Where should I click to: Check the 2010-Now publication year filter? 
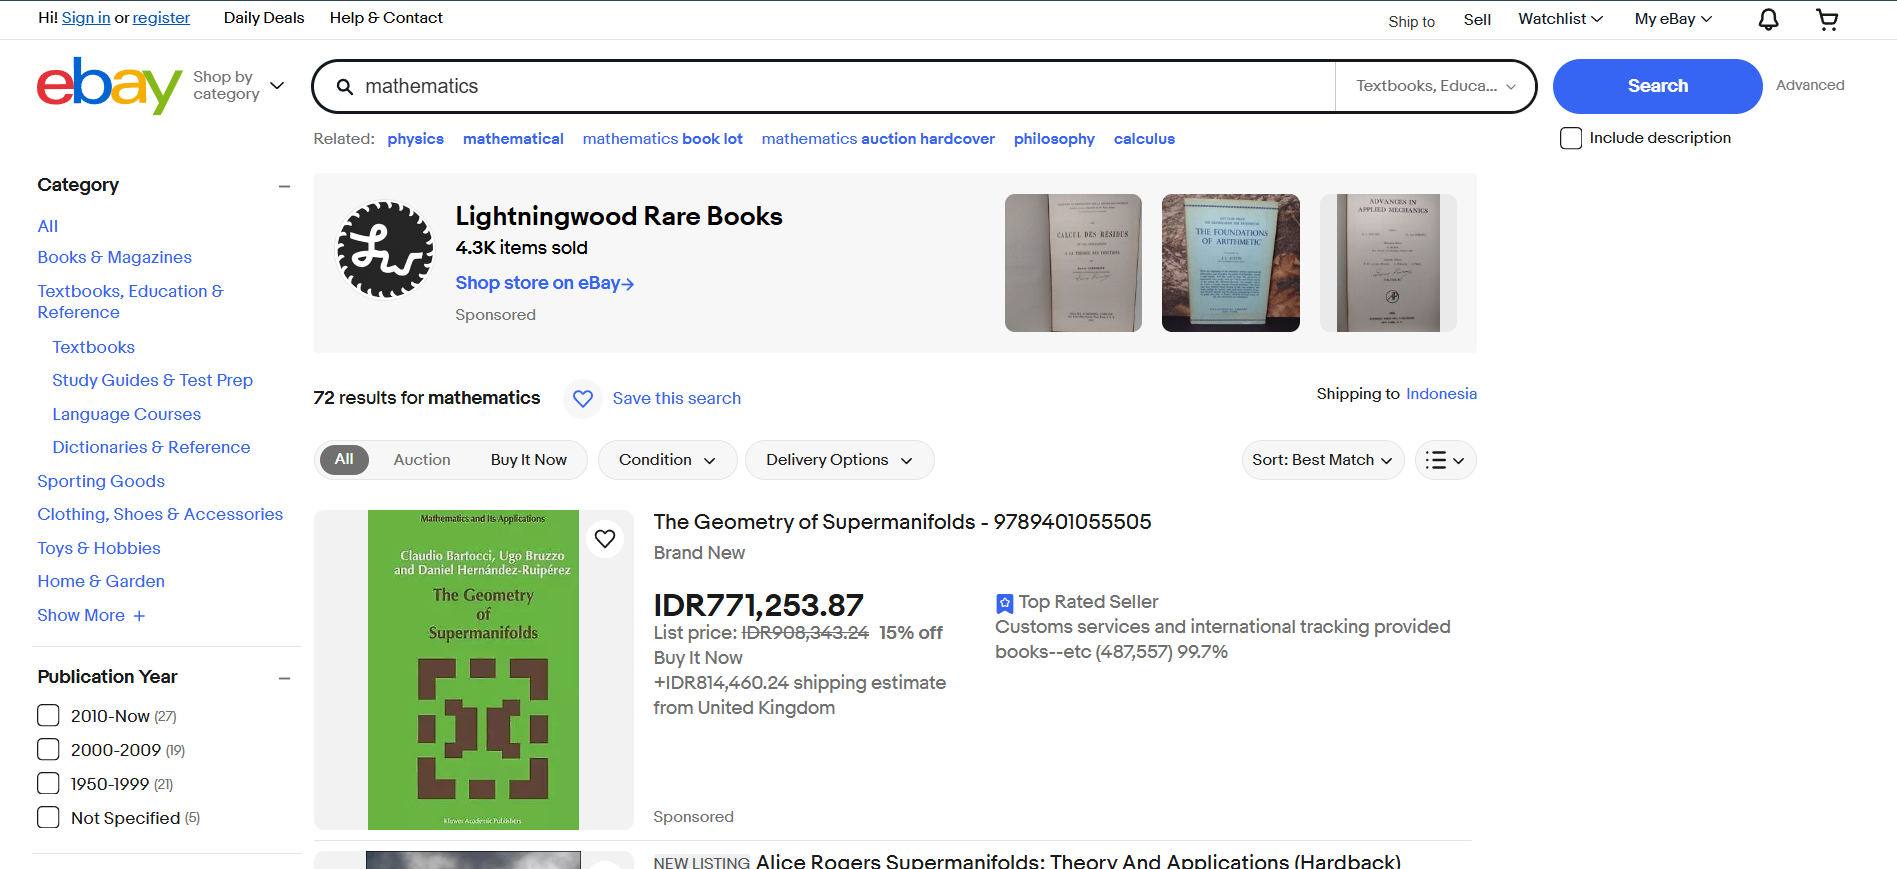tap(48, 716)
